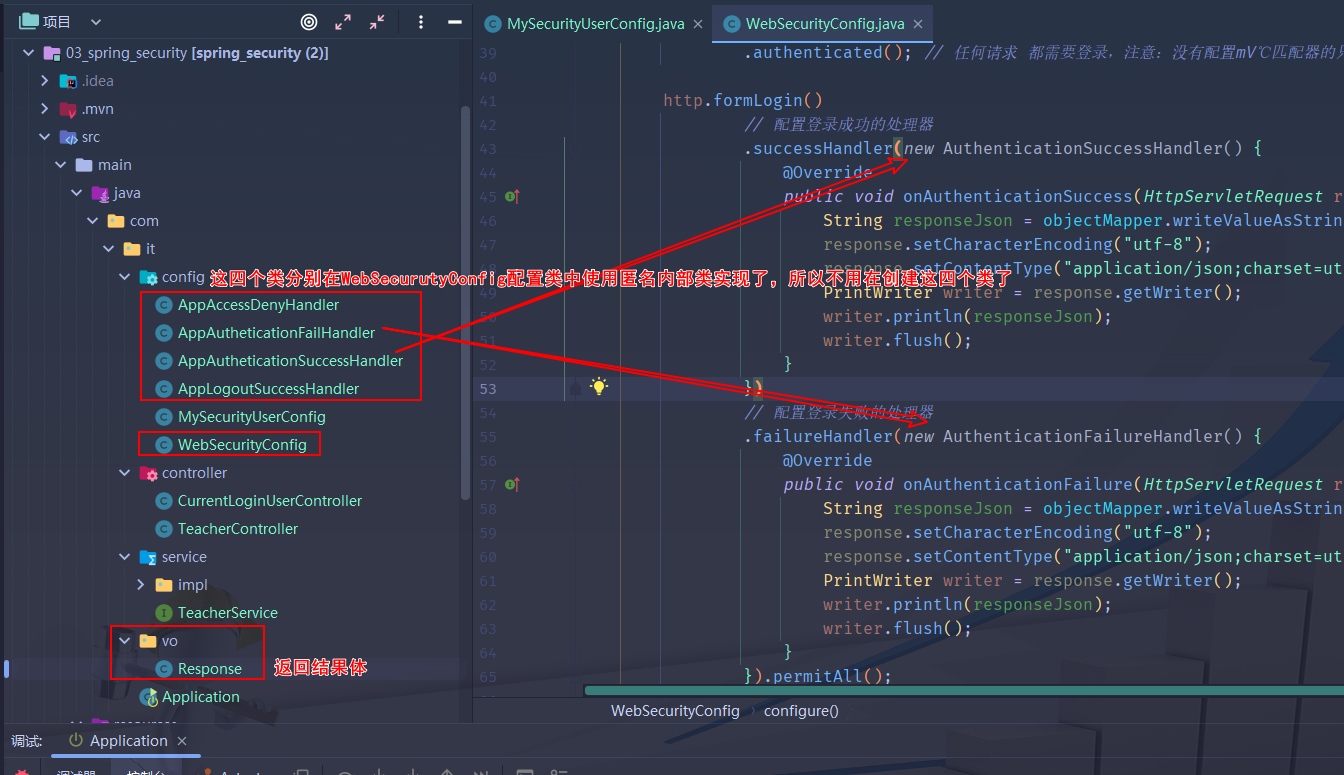Close the MySecurityUserConfig.java tab

(696, 24)
